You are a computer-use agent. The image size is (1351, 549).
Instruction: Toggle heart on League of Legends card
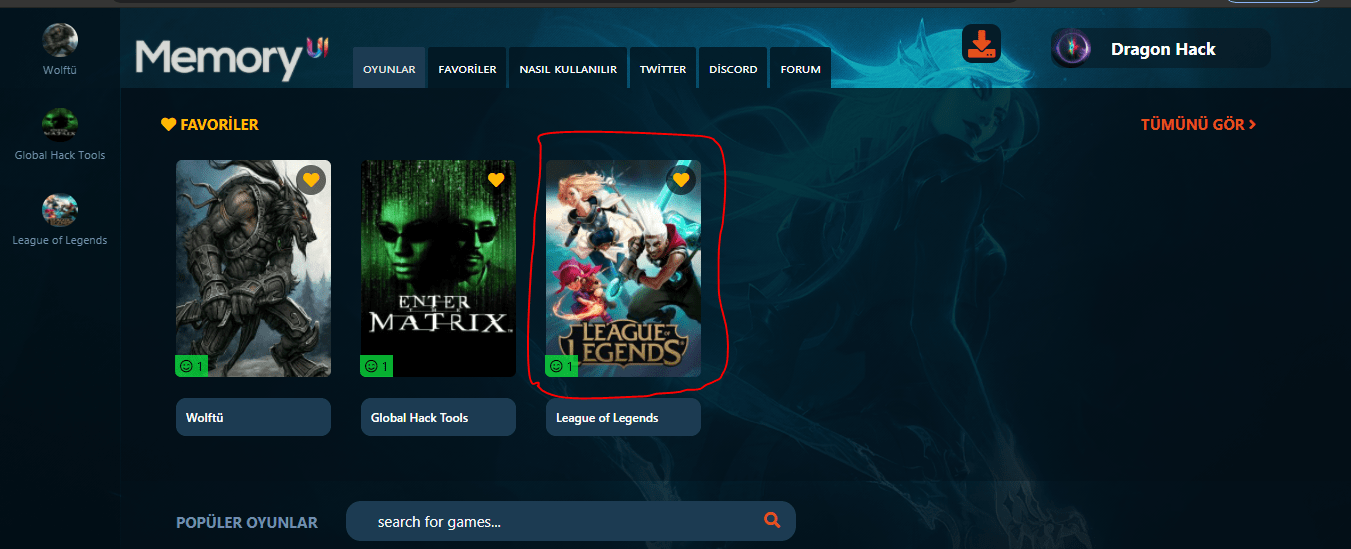click(x=681, y=180)
